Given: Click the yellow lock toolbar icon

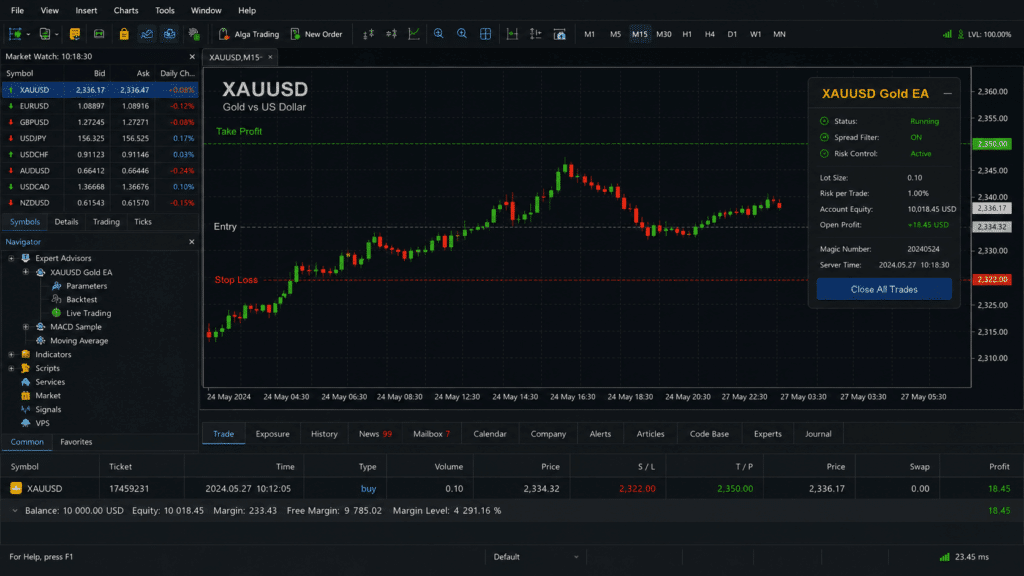Looking at the screenshot, I should tap(123, 34).
